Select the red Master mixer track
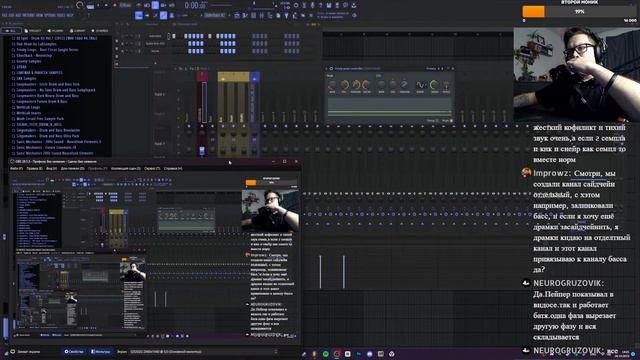640x360 pixels. point(202,114)
